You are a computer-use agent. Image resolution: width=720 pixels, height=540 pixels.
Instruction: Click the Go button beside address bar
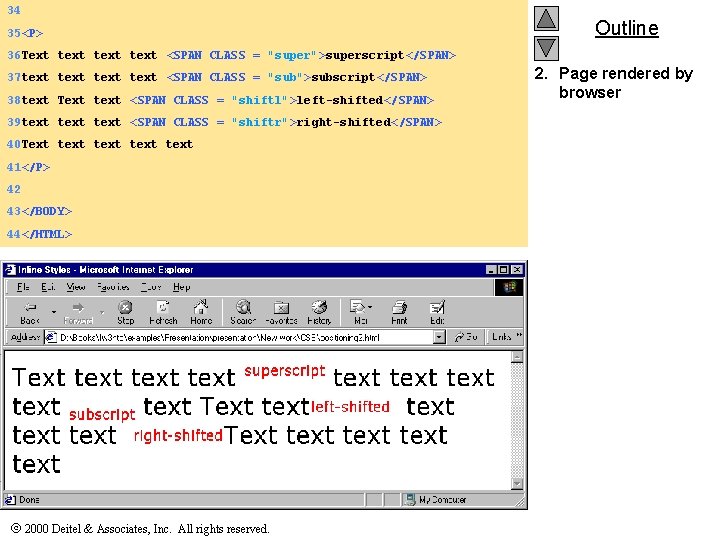click(466, 337)
